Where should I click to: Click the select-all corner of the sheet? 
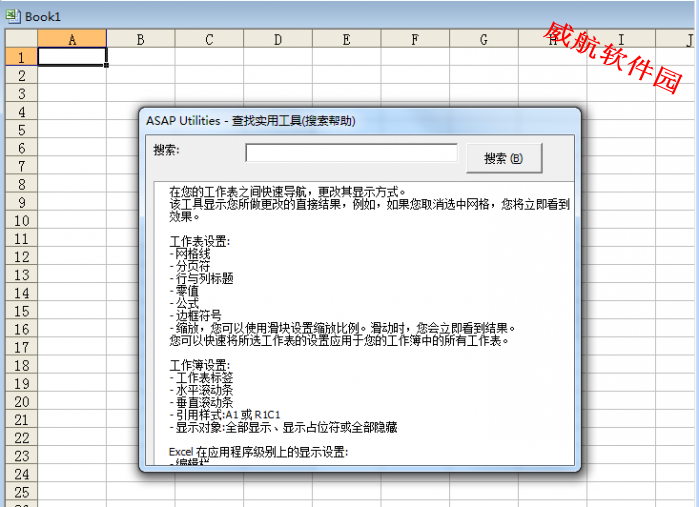click(x=21, y=39)
